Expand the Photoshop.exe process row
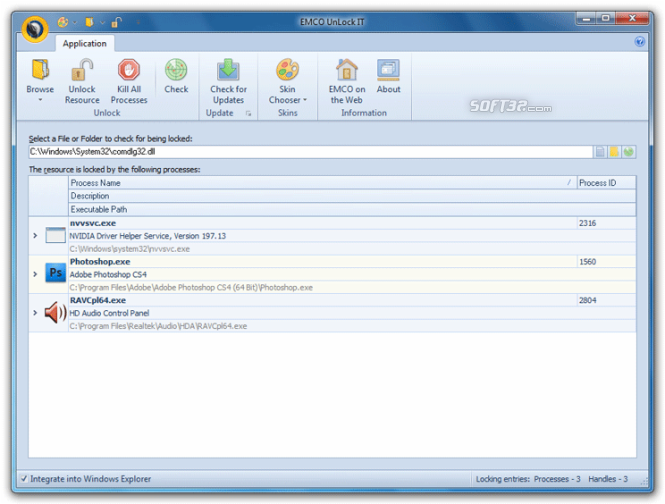 click(x=35, y=273)
